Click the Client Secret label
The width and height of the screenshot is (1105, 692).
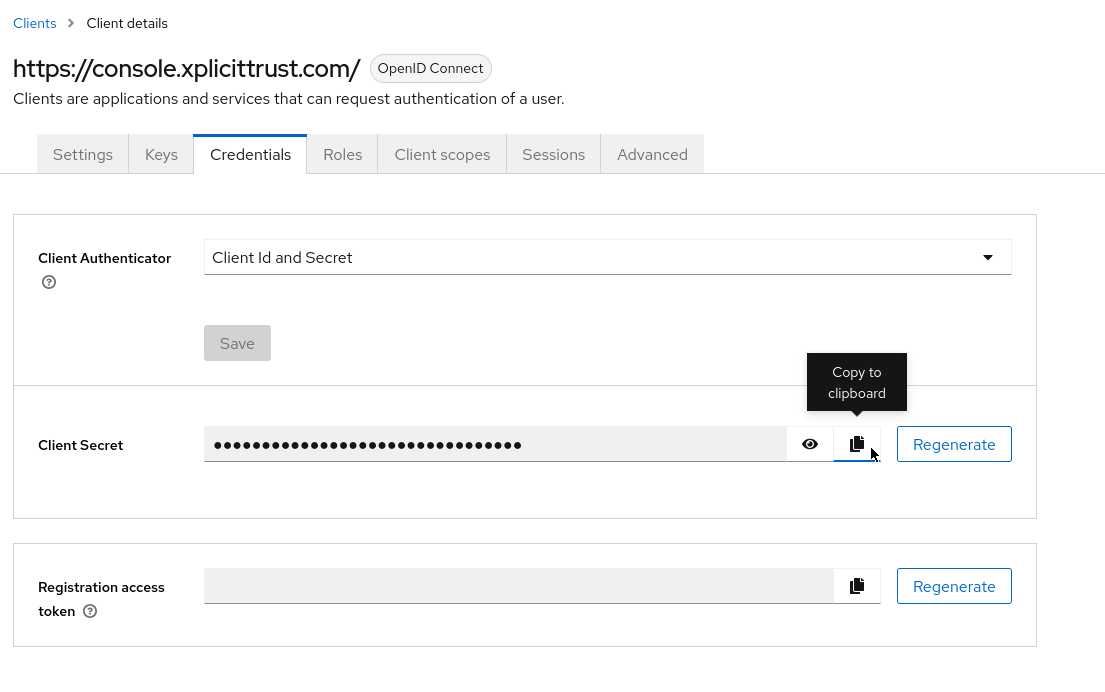coord(80,445)
